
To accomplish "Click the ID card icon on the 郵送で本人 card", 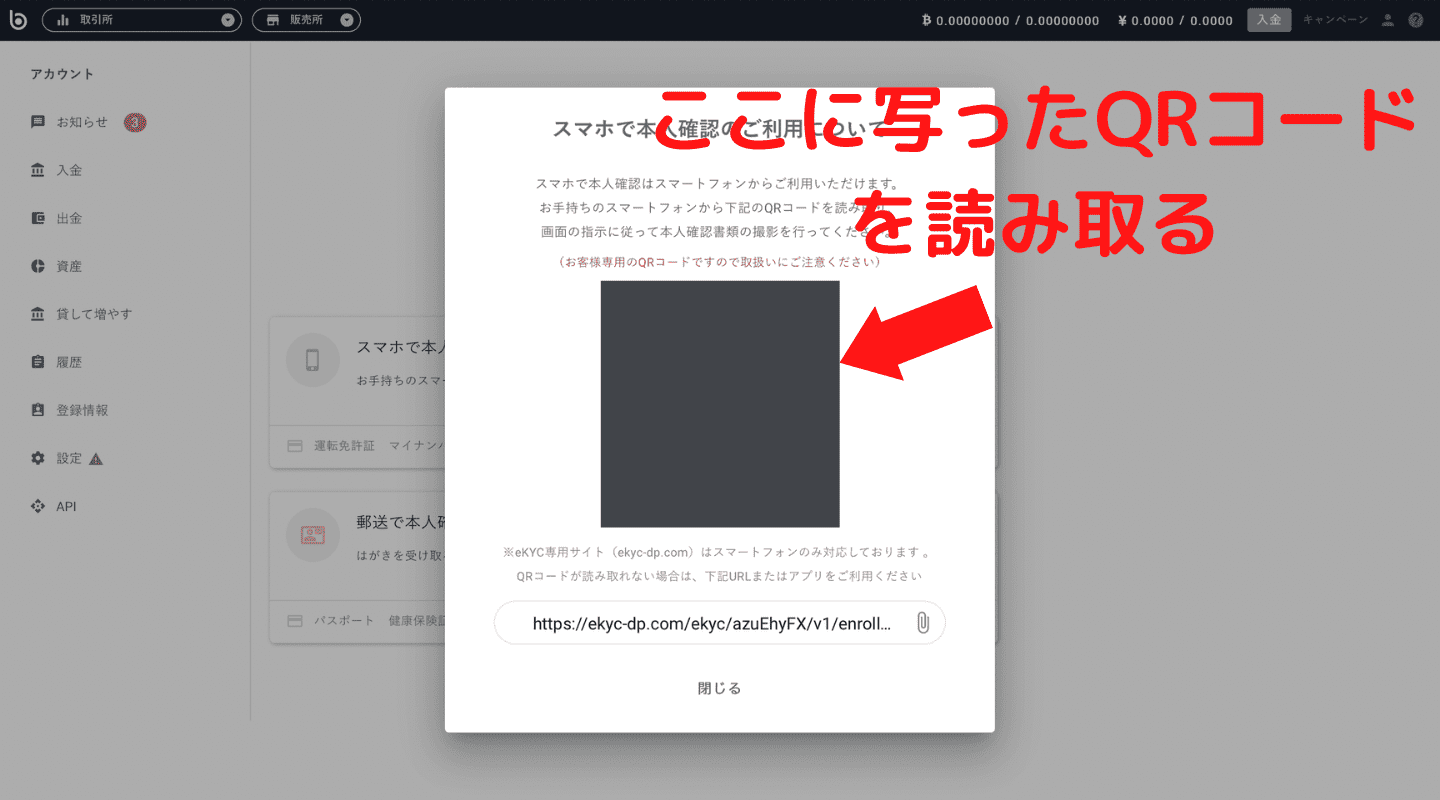I will [313, 535].
